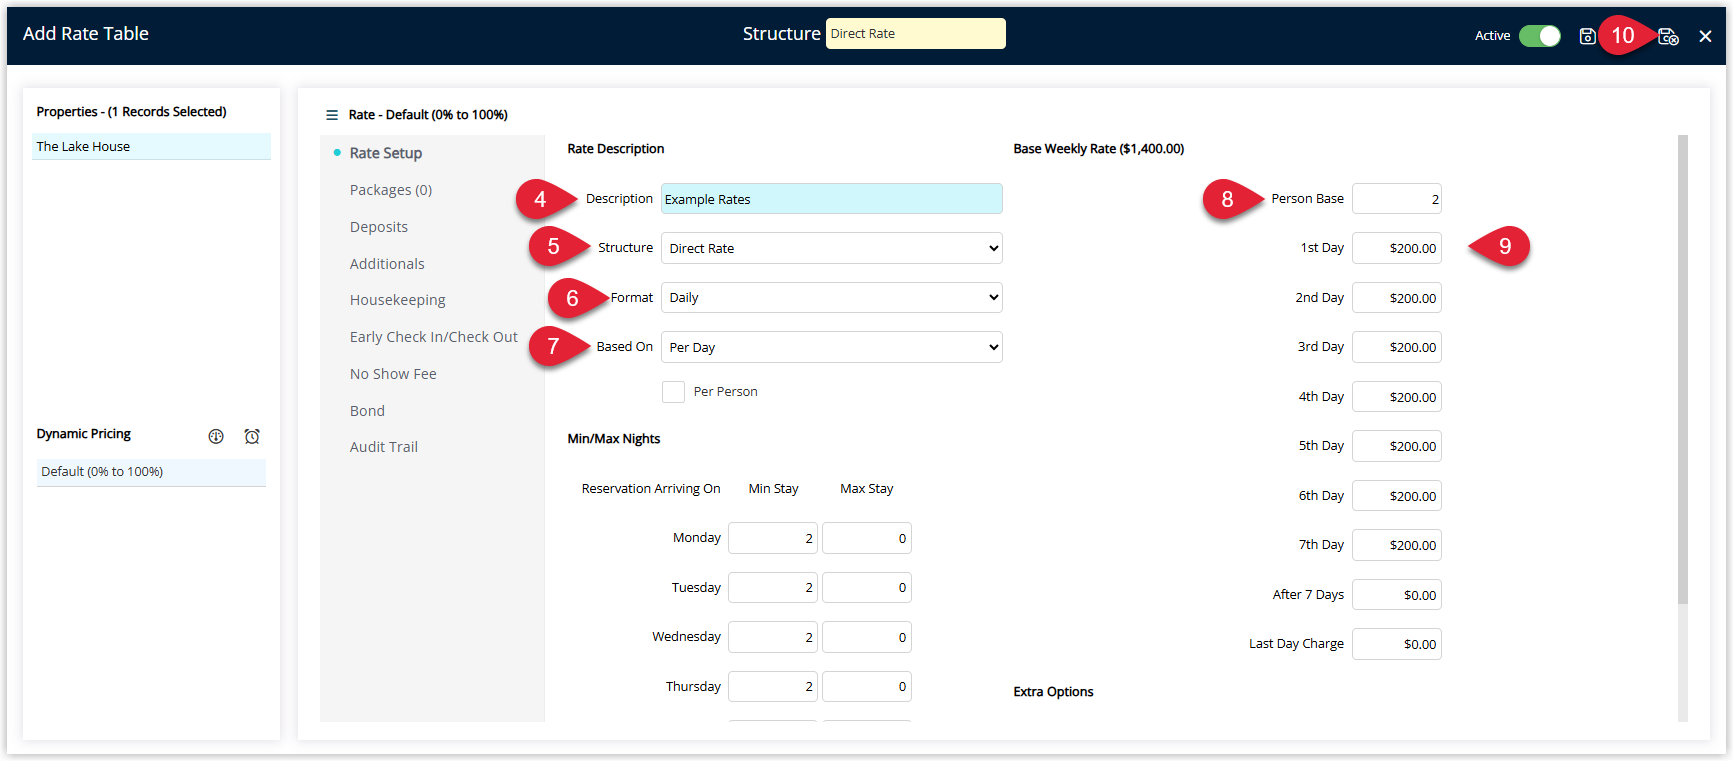Viewport: 1734px width, 762px height.
Task: Open the Structure dropdown
Action: click(831, 248)
